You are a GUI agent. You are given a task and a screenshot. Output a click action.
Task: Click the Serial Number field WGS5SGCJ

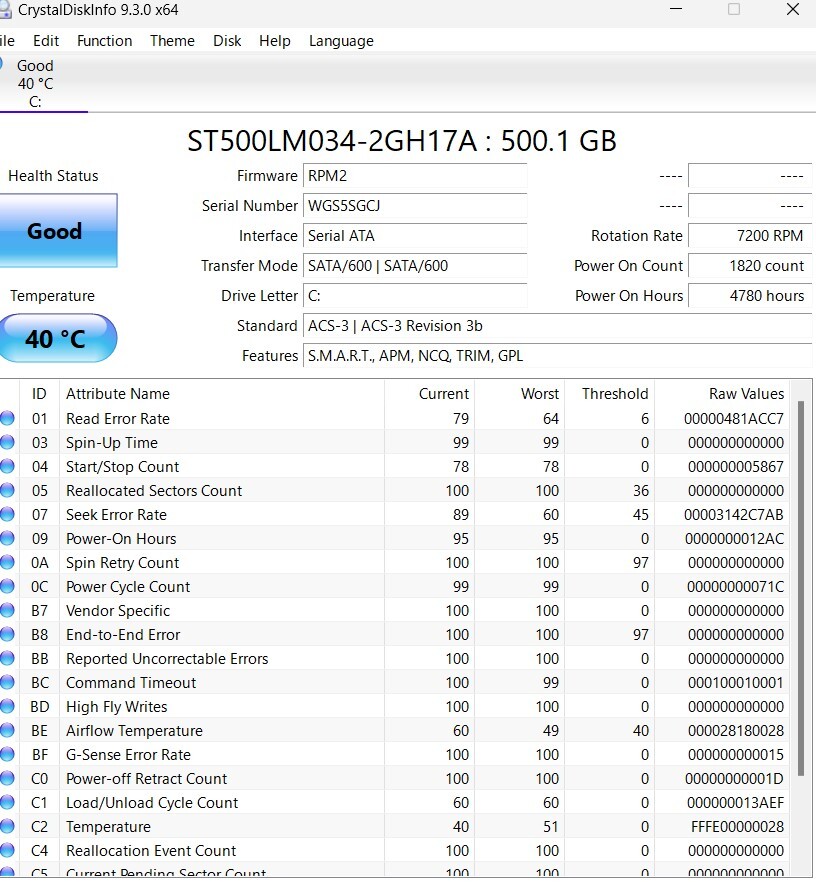414,206
